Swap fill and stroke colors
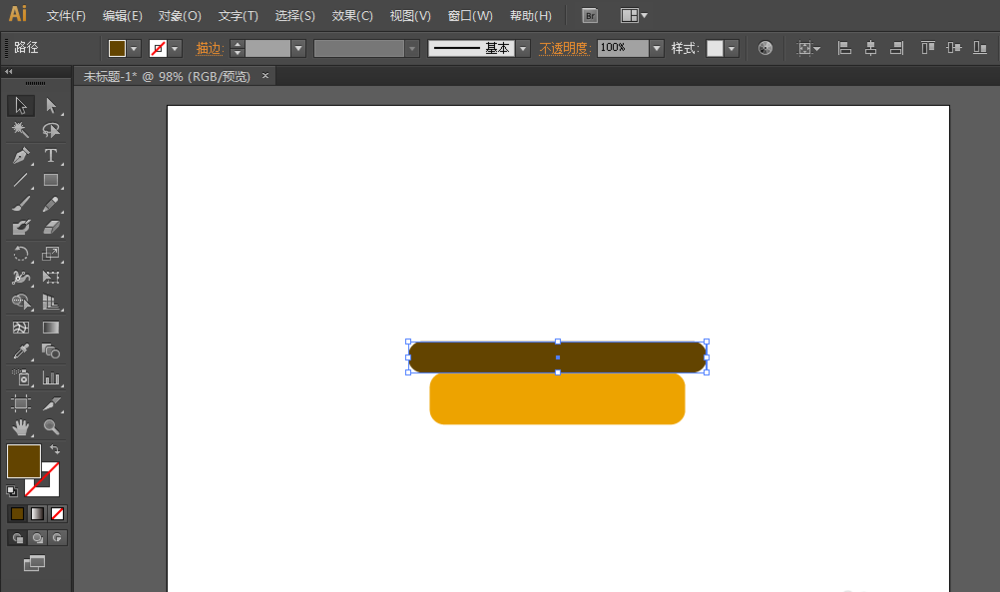Image resolution: width=1000 pixels, height=592 pixels. (x=55, y=449)
